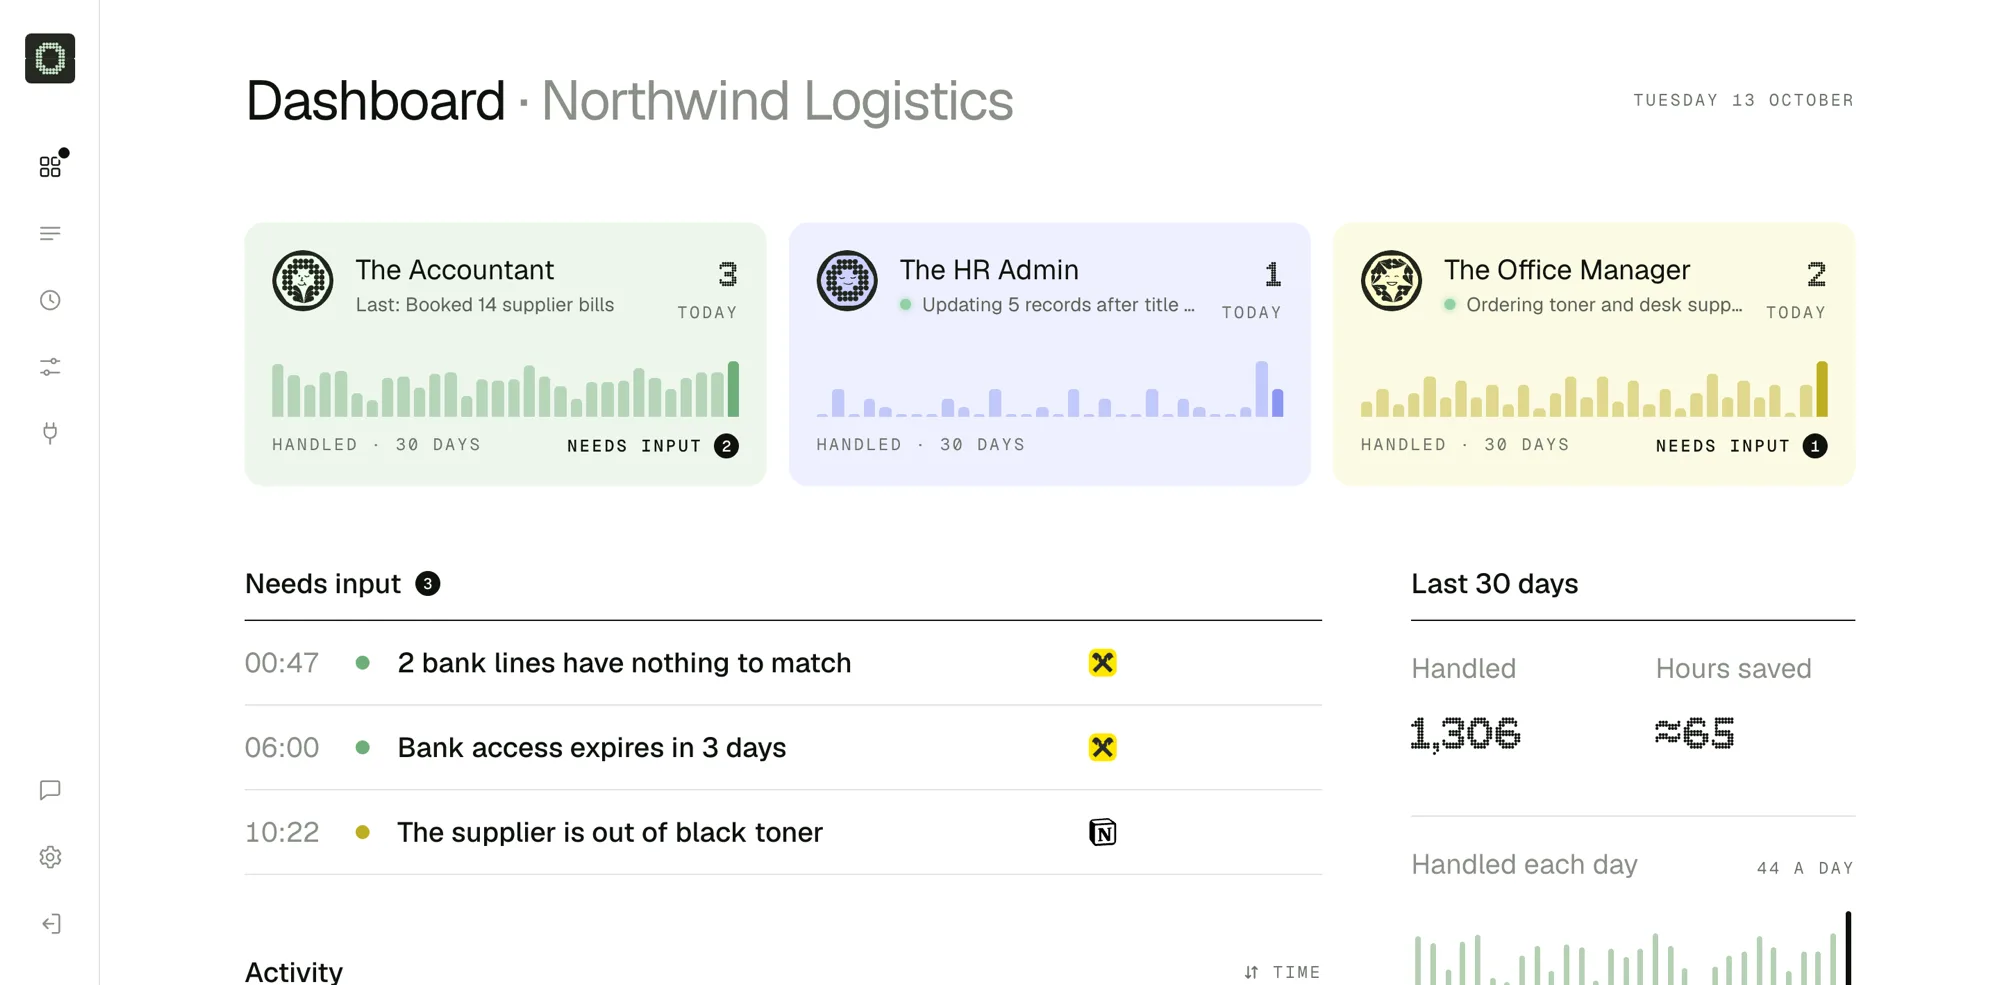Click the Activity section heading
The width and height of the screenshot is (2000, 985).
pos(294,971)
